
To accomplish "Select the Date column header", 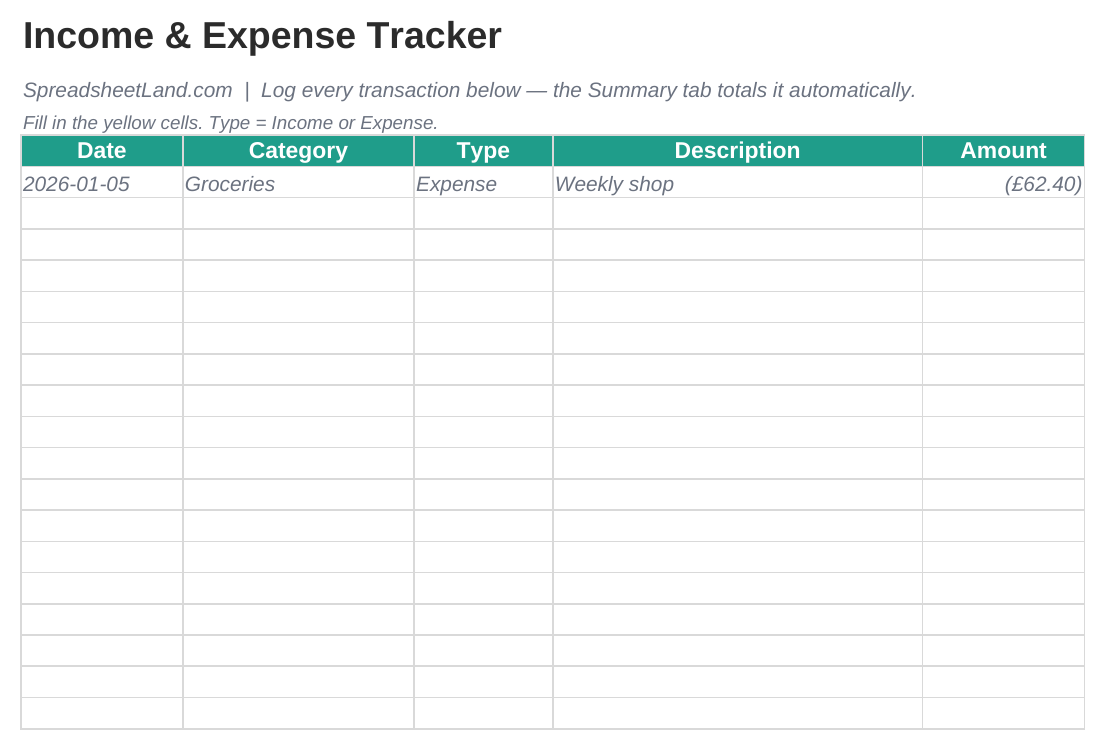I will tap(102, 151).
